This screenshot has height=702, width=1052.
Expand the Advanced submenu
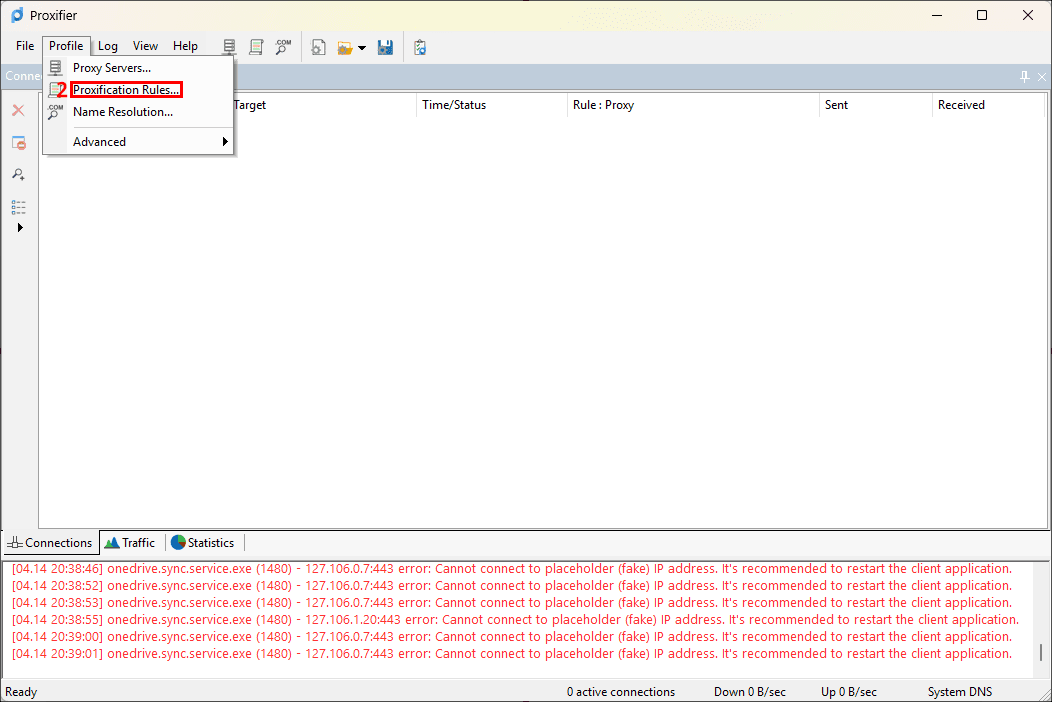pos(138,142)
